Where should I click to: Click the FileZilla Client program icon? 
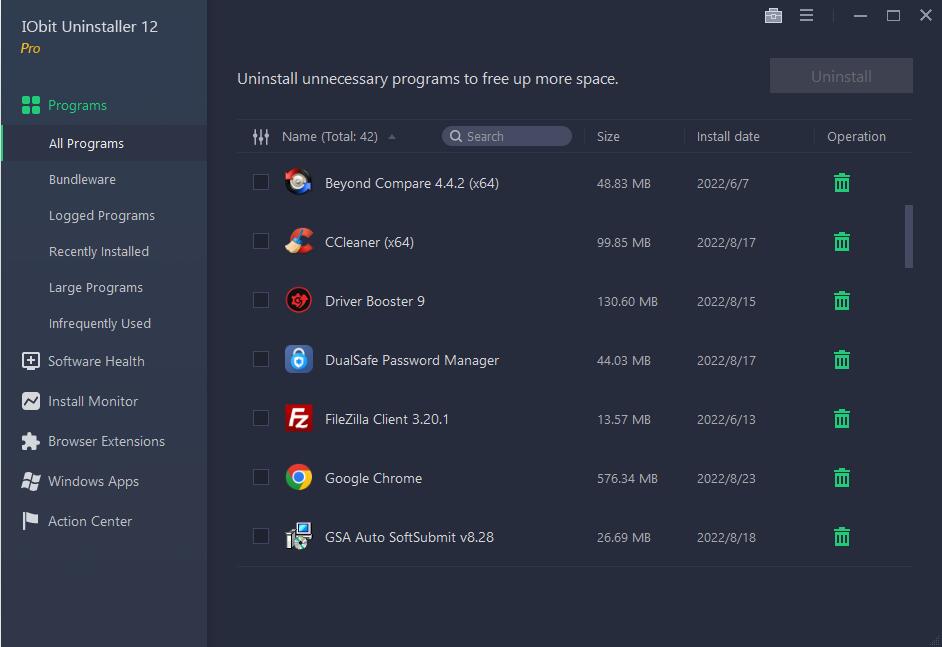coord(298,419)
